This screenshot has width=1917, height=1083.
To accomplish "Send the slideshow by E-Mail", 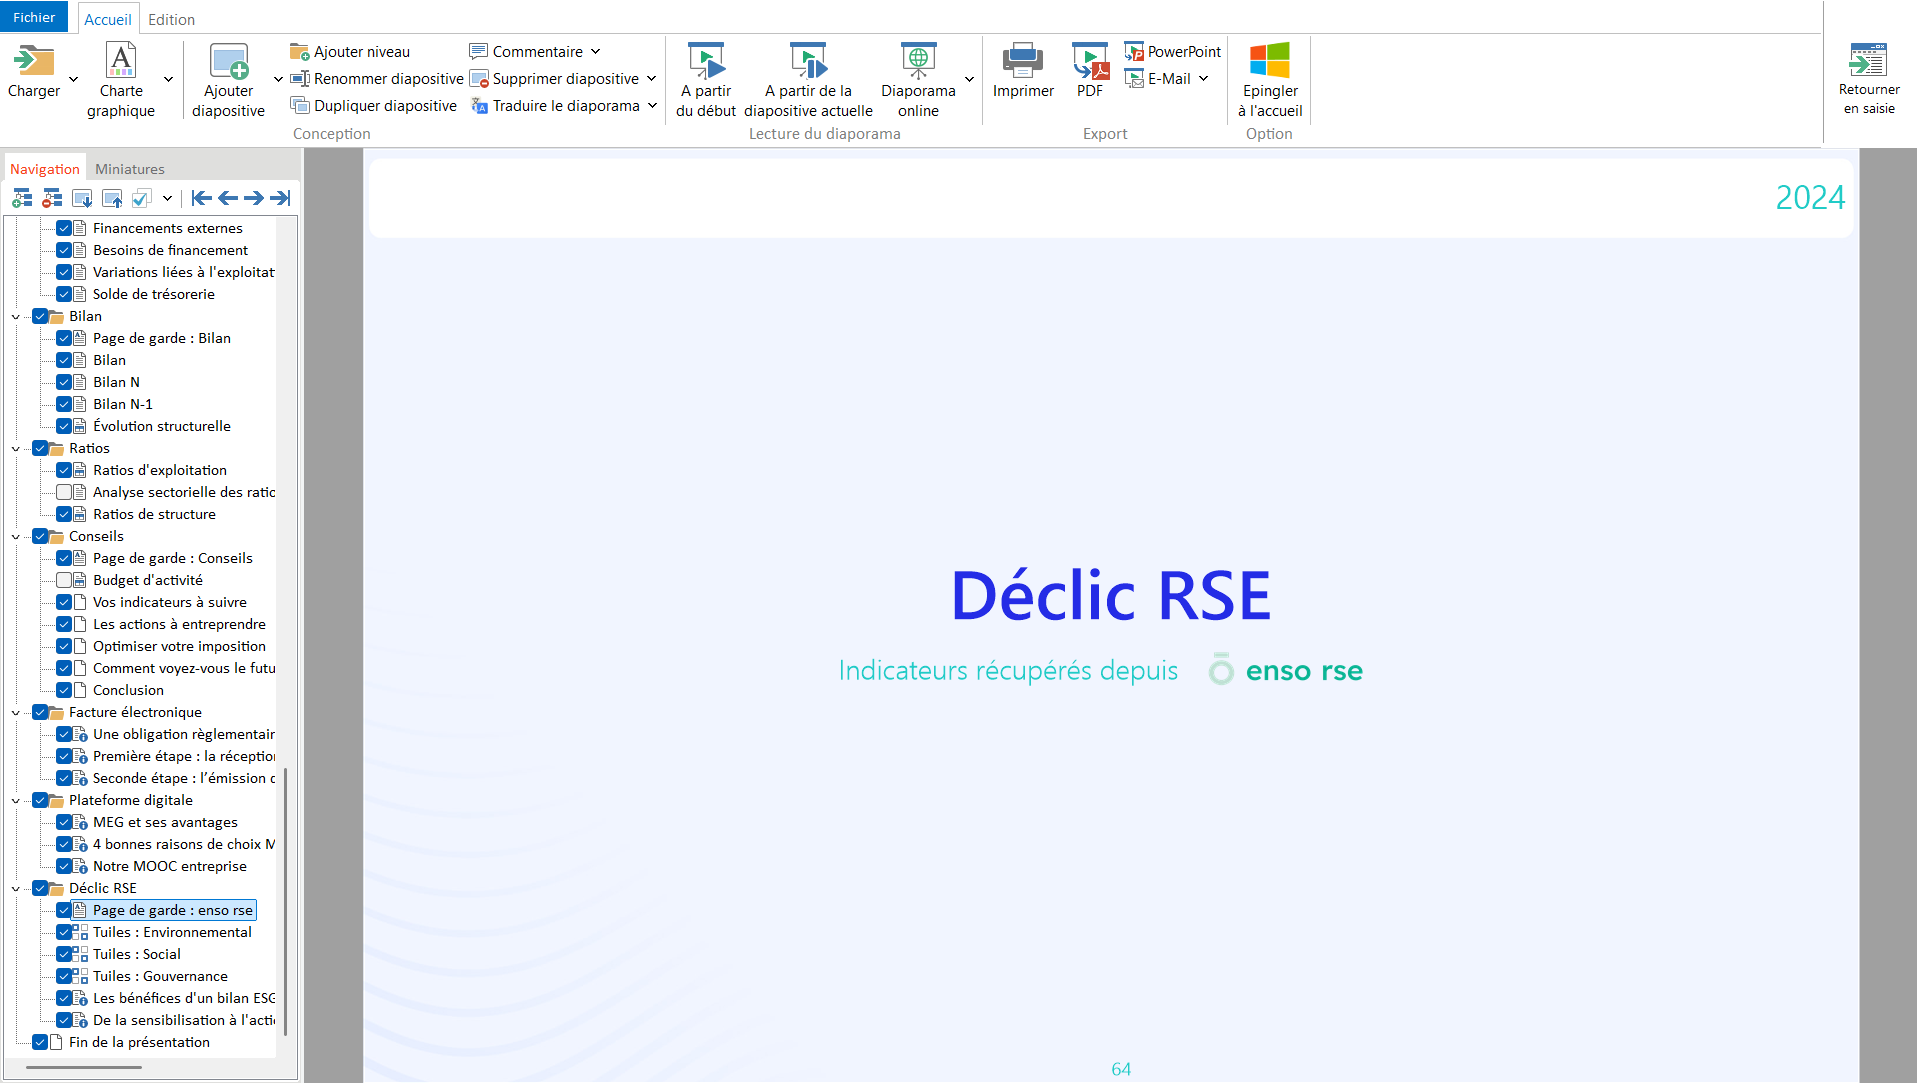I will (x=1158, y=79).
